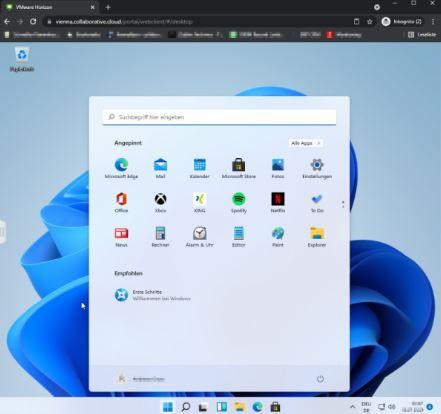Open Microsoft Edge from pinned apps
441x414 pixels.
121,168
